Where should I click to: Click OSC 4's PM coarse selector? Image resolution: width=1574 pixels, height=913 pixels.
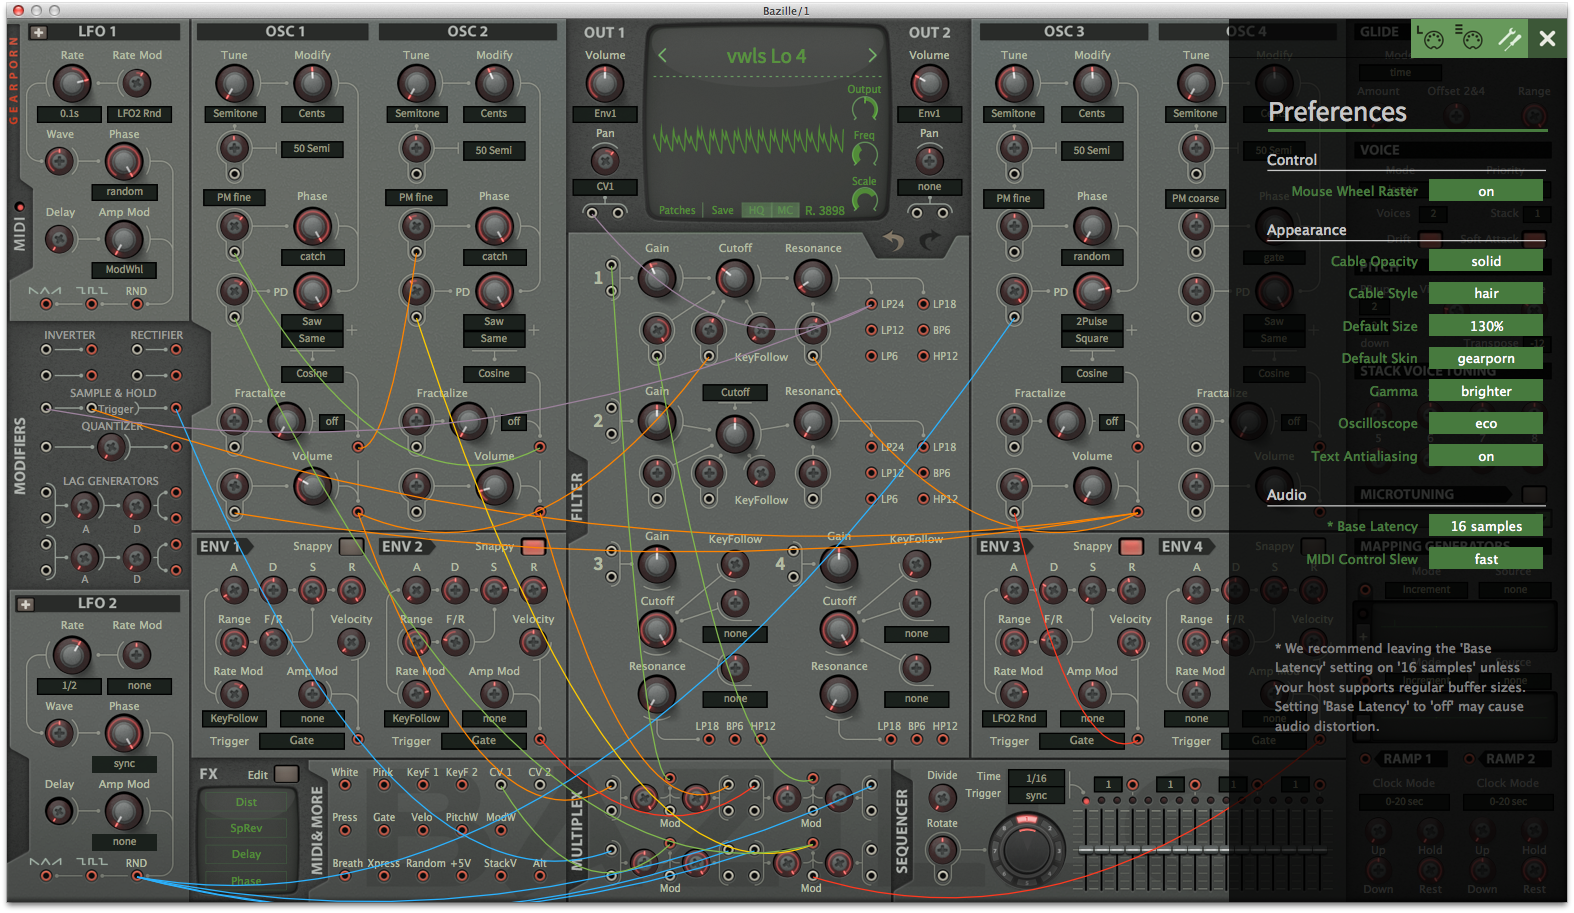(1195, 199)
